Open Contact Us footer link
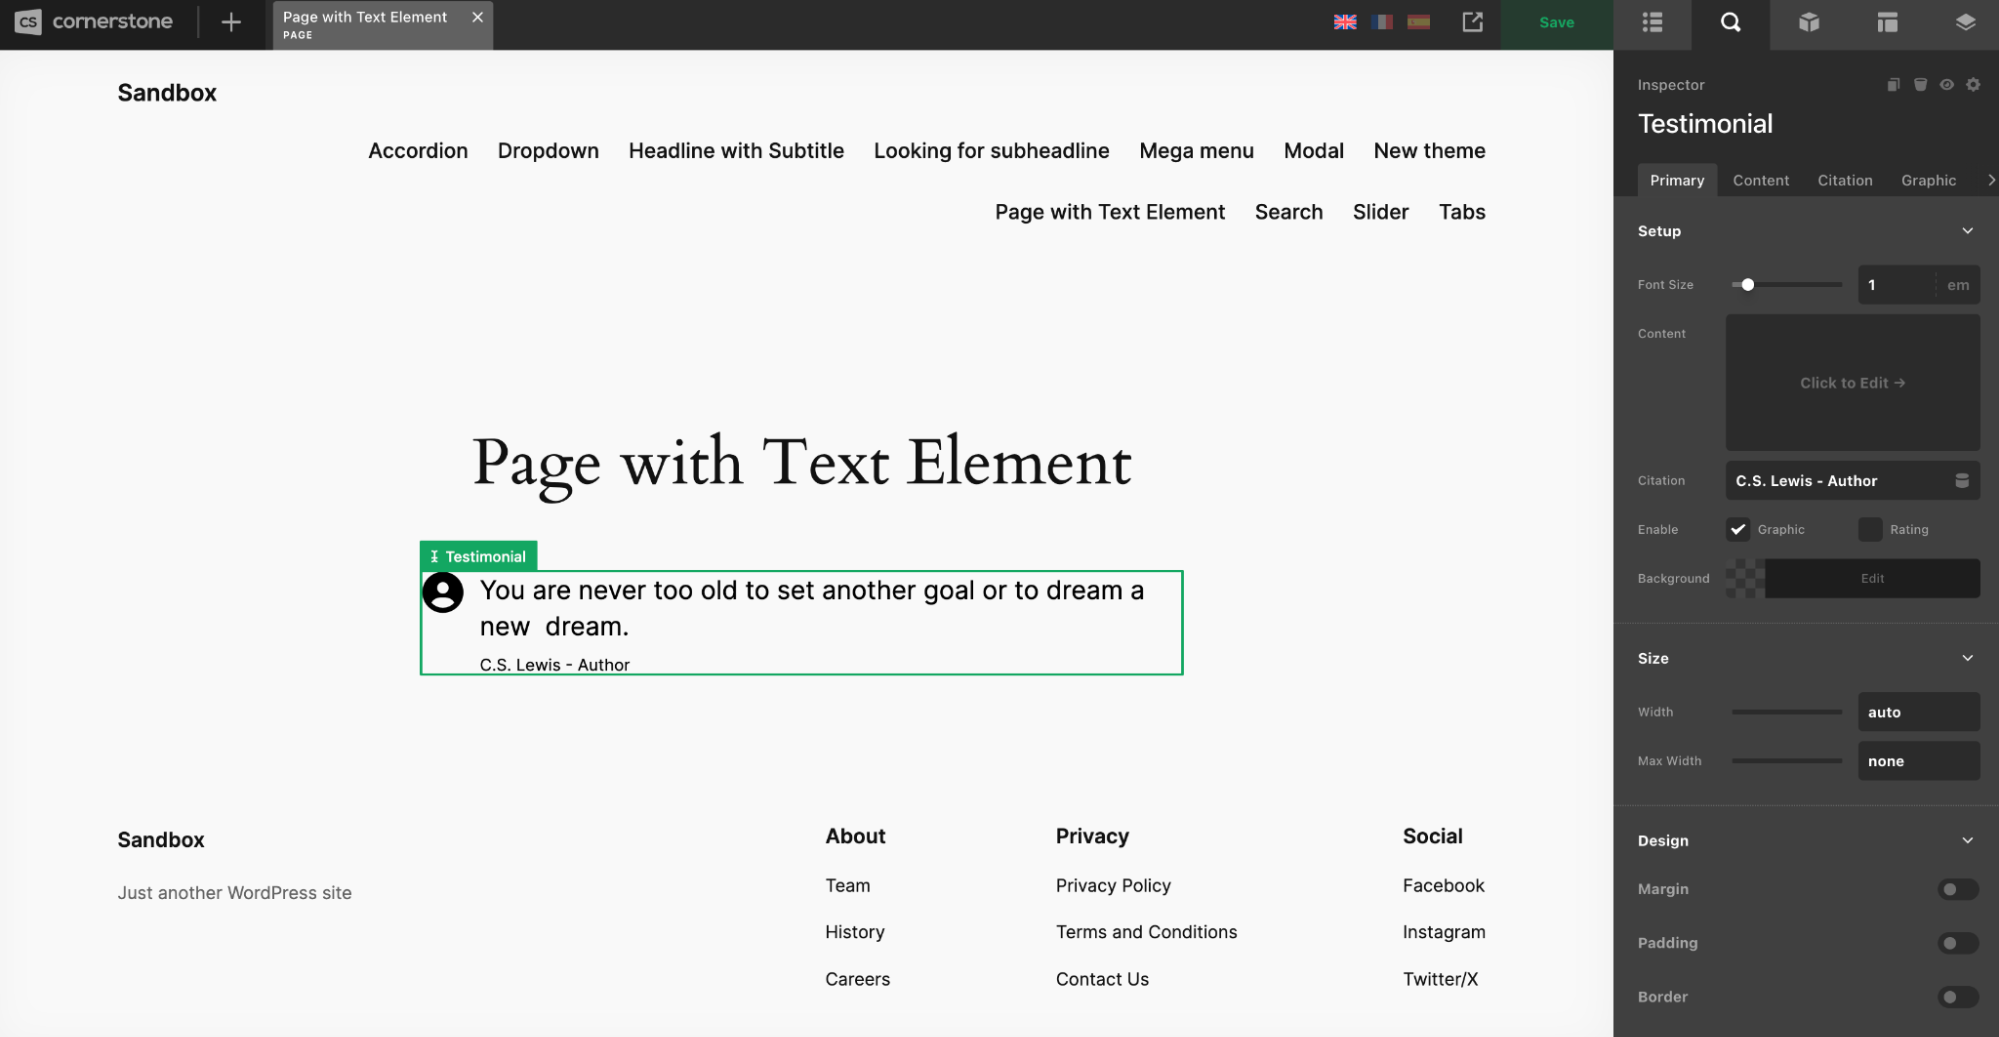 click(x=1102, y=979)
